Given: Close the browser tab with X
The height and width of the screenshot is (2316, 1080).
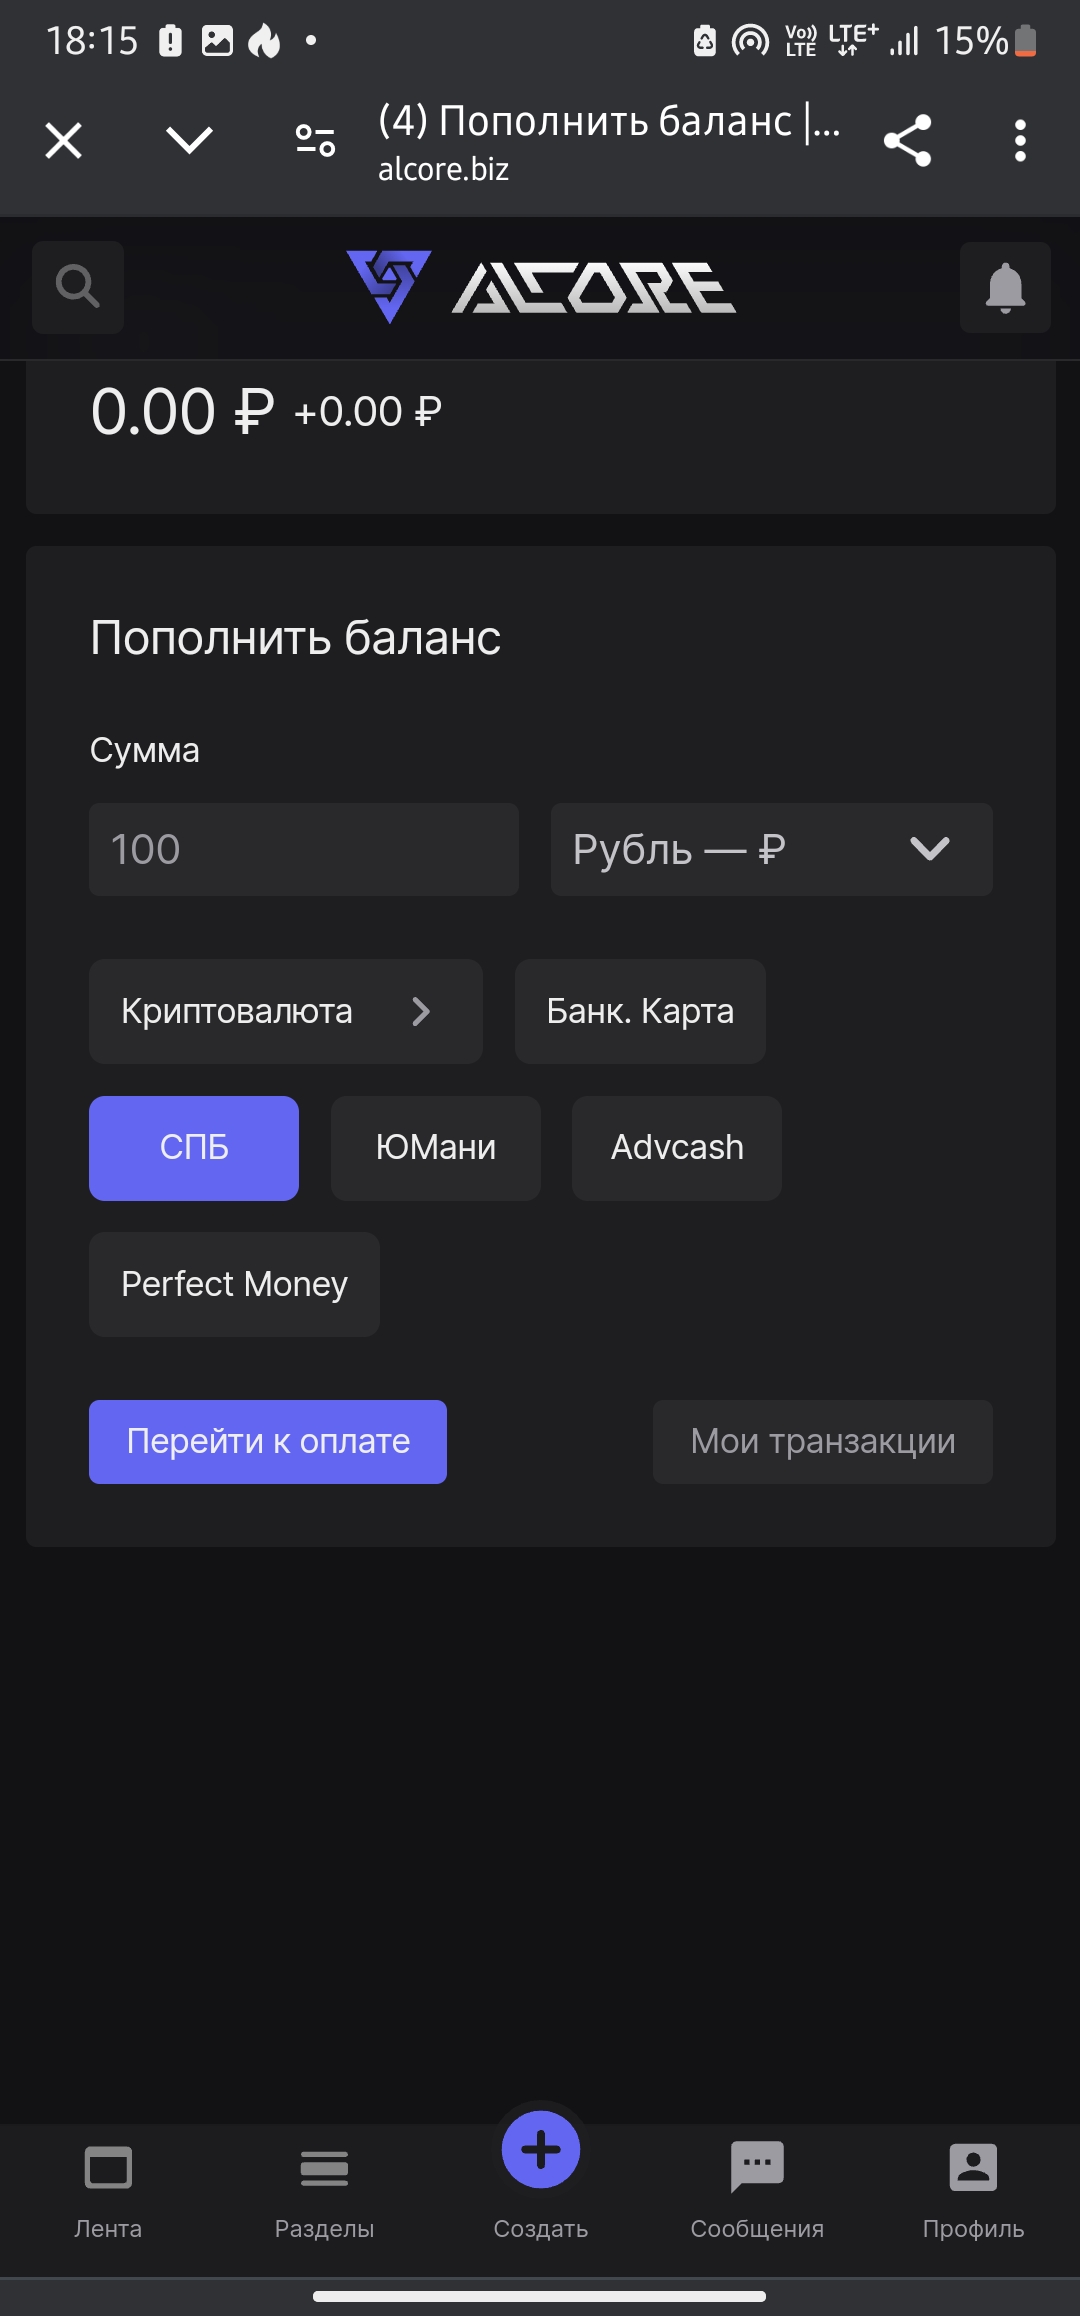Looking at the screenshot, I should coord(64,140).
